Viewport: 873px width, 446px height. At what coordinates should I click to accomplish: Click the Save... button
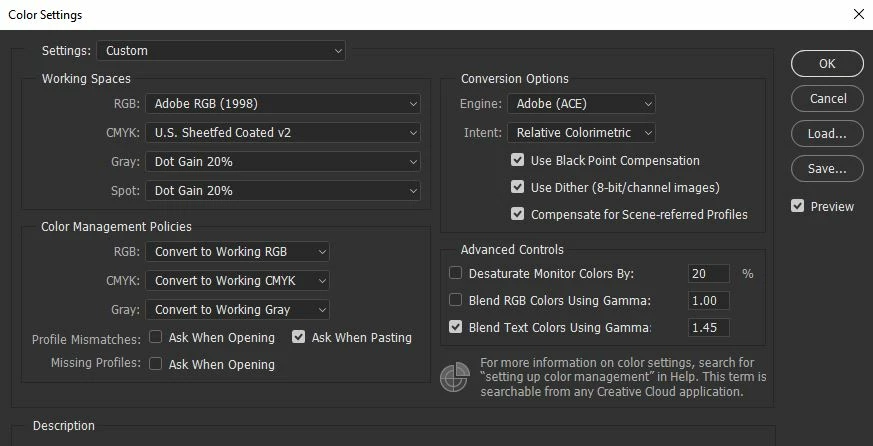tap(826, 168)
